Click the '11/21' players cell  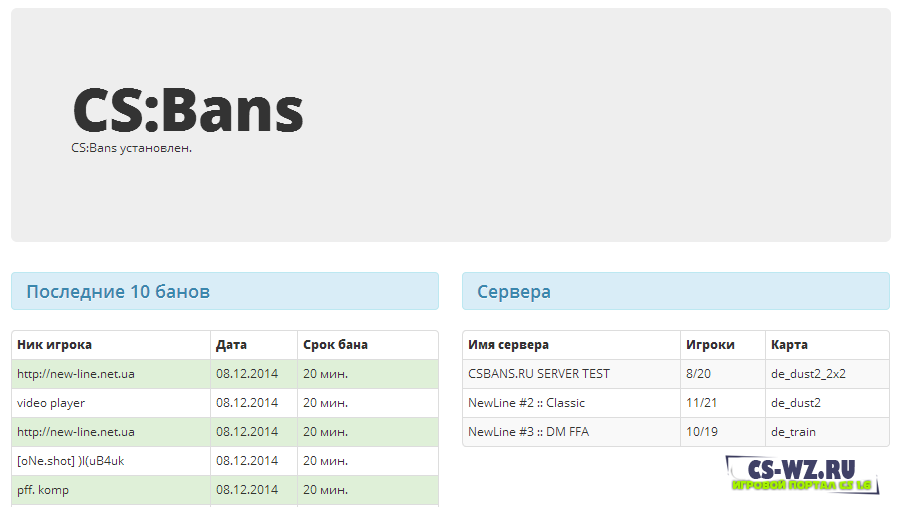pyautogui.click(x=723, y=403)
